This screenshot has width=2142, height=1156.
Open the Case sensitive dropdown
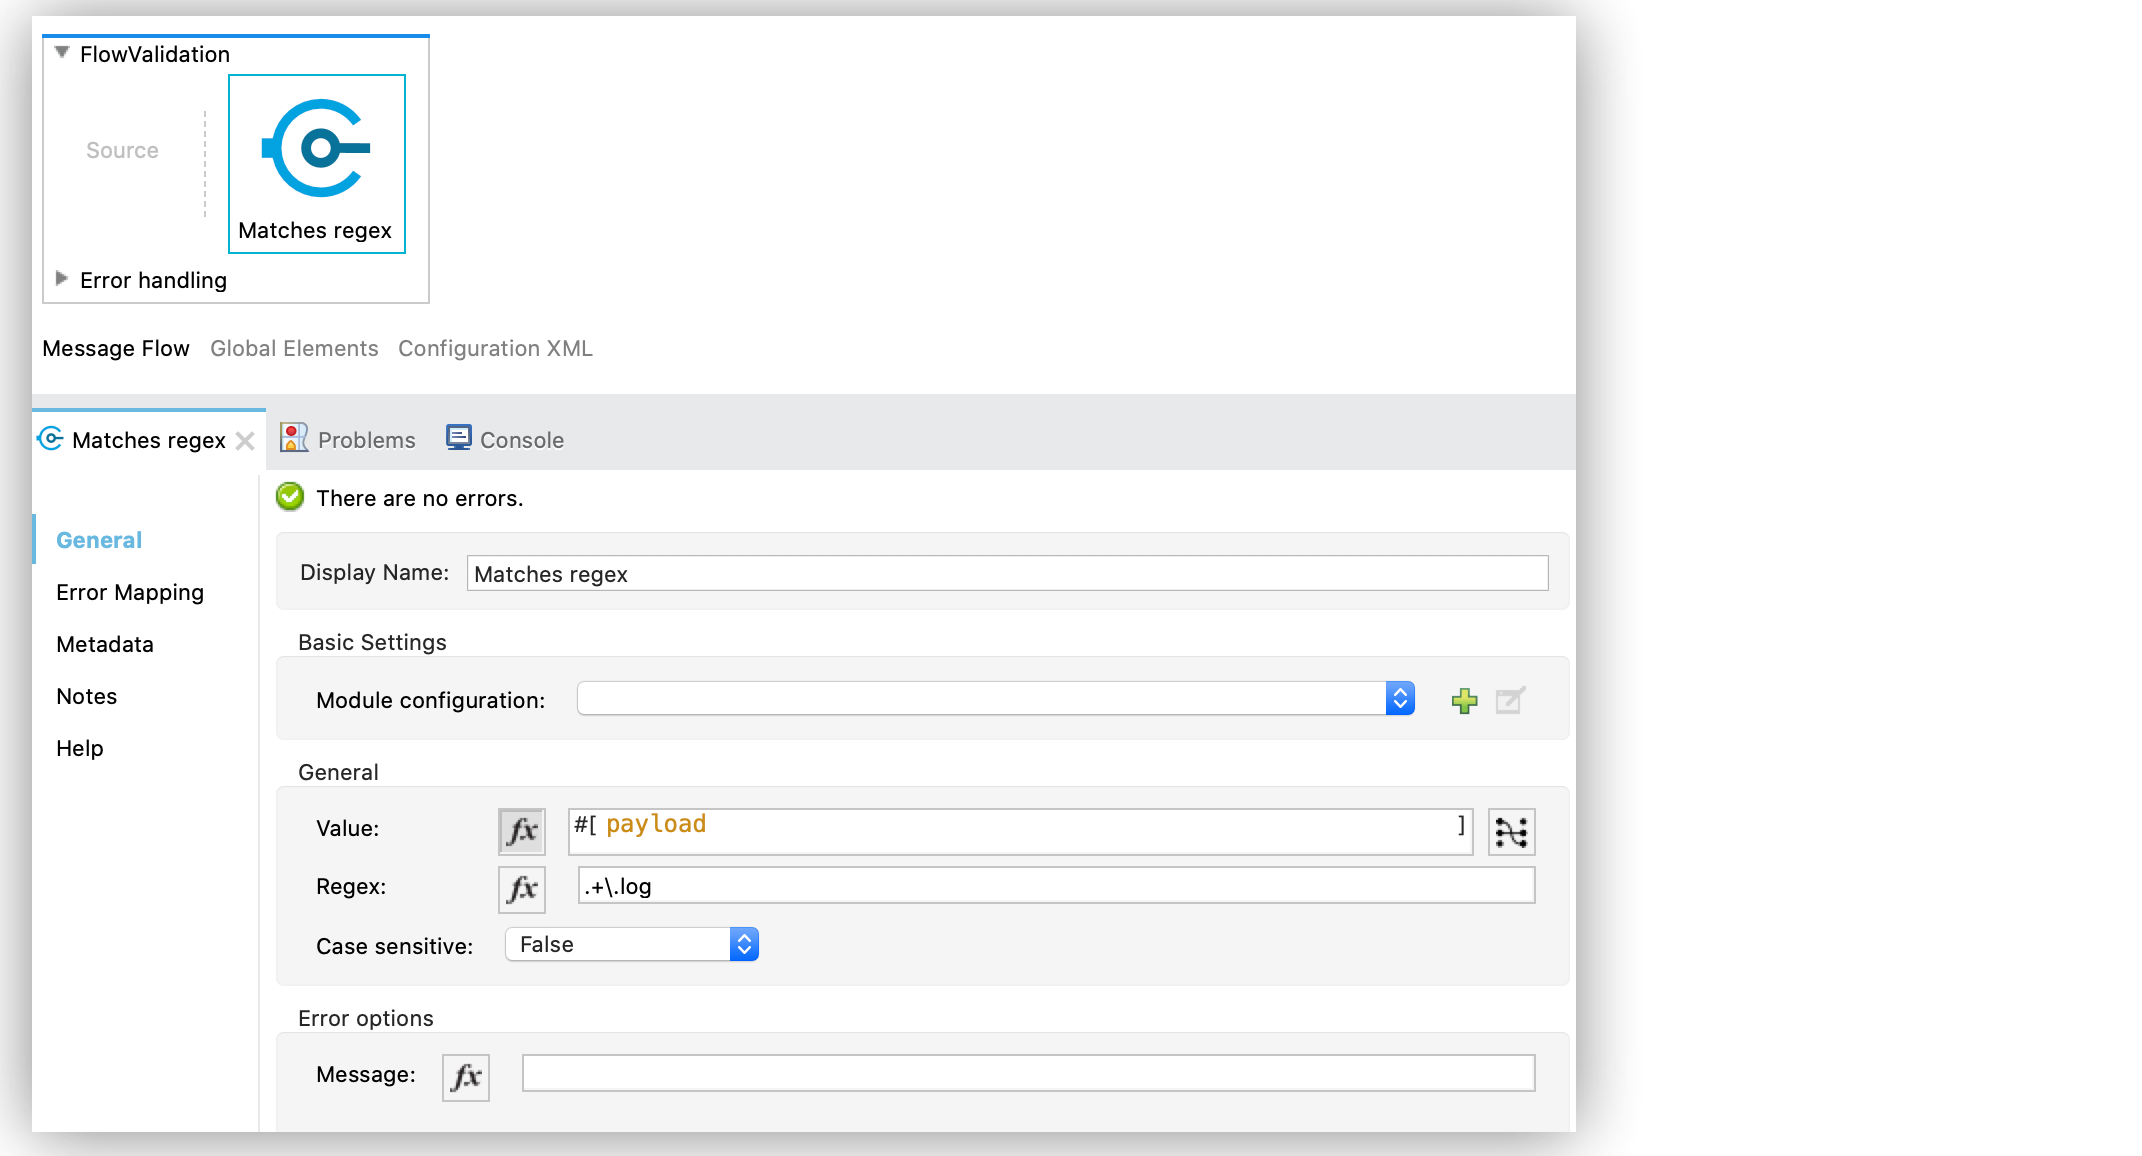click(744, 943)
